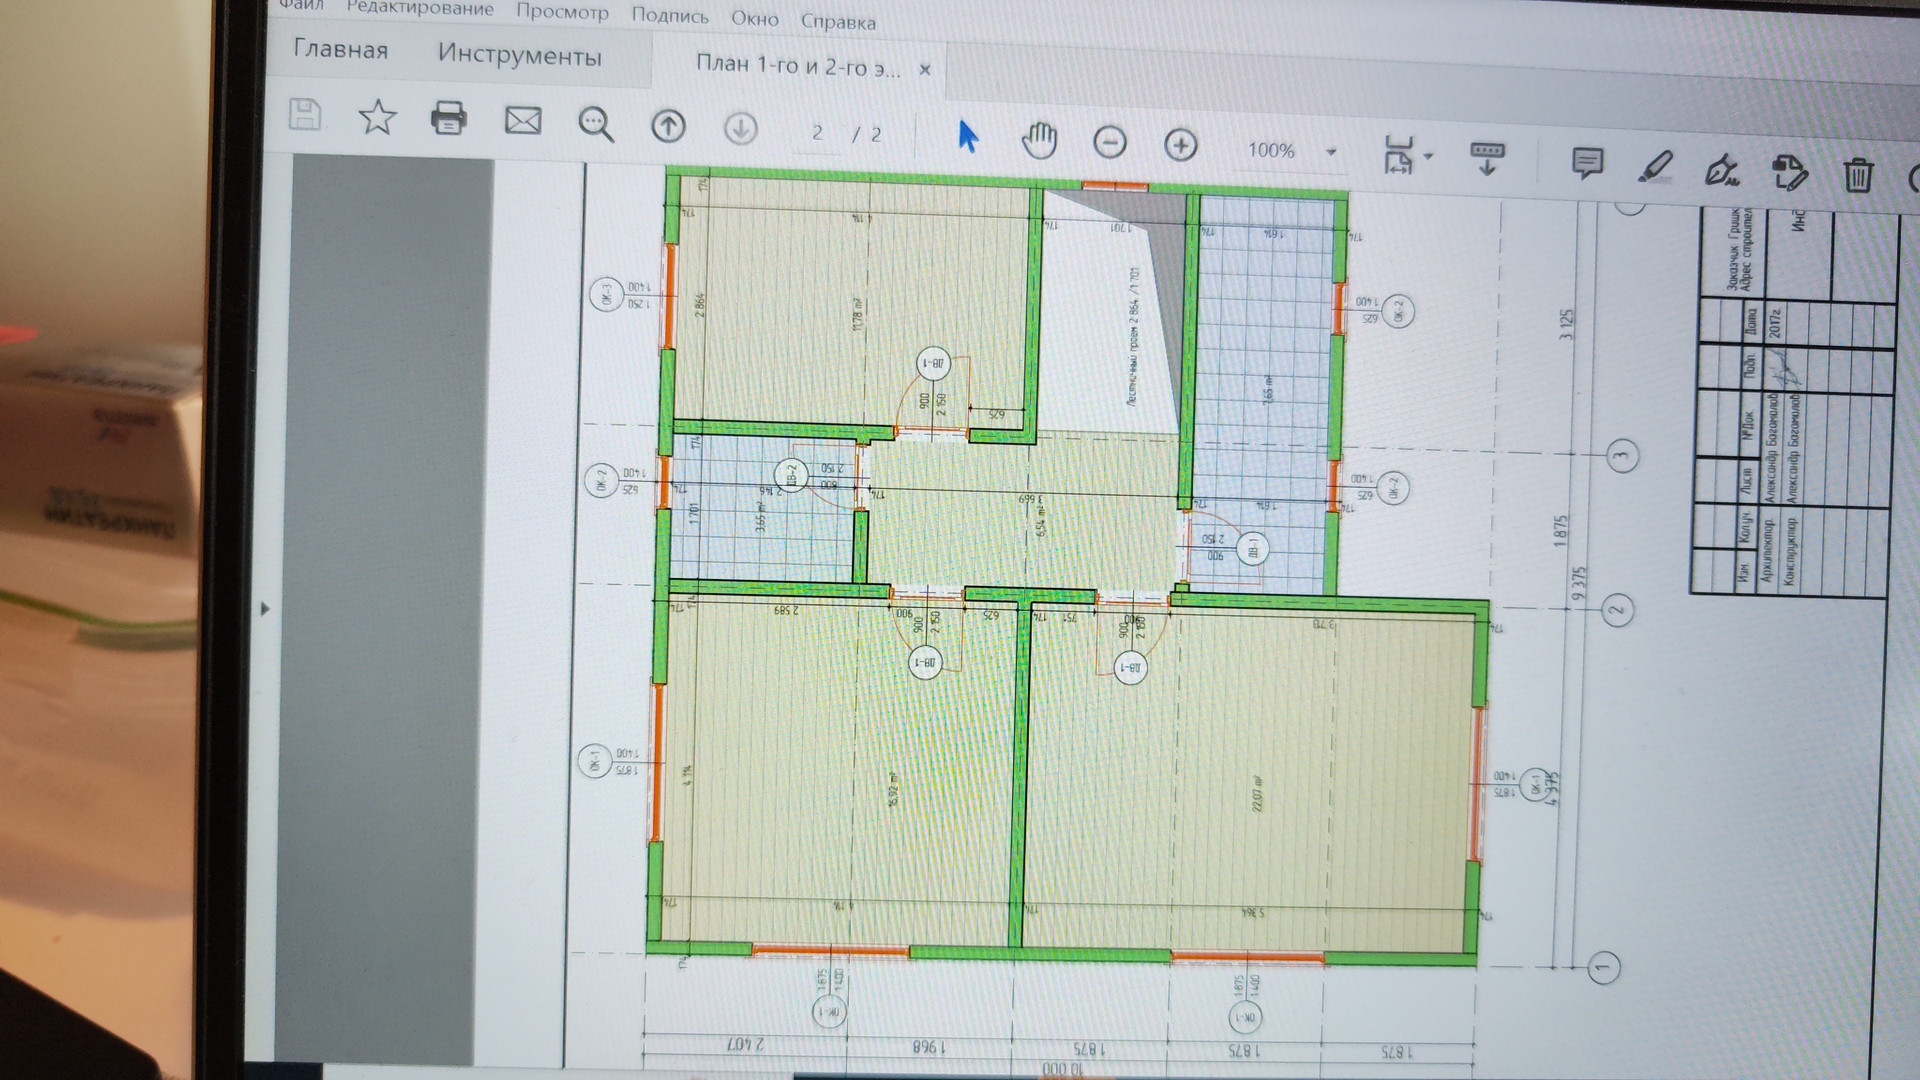Expand the left navigation pane arrow
The image size is (1920, 1080).
click(x=265, y=608)
